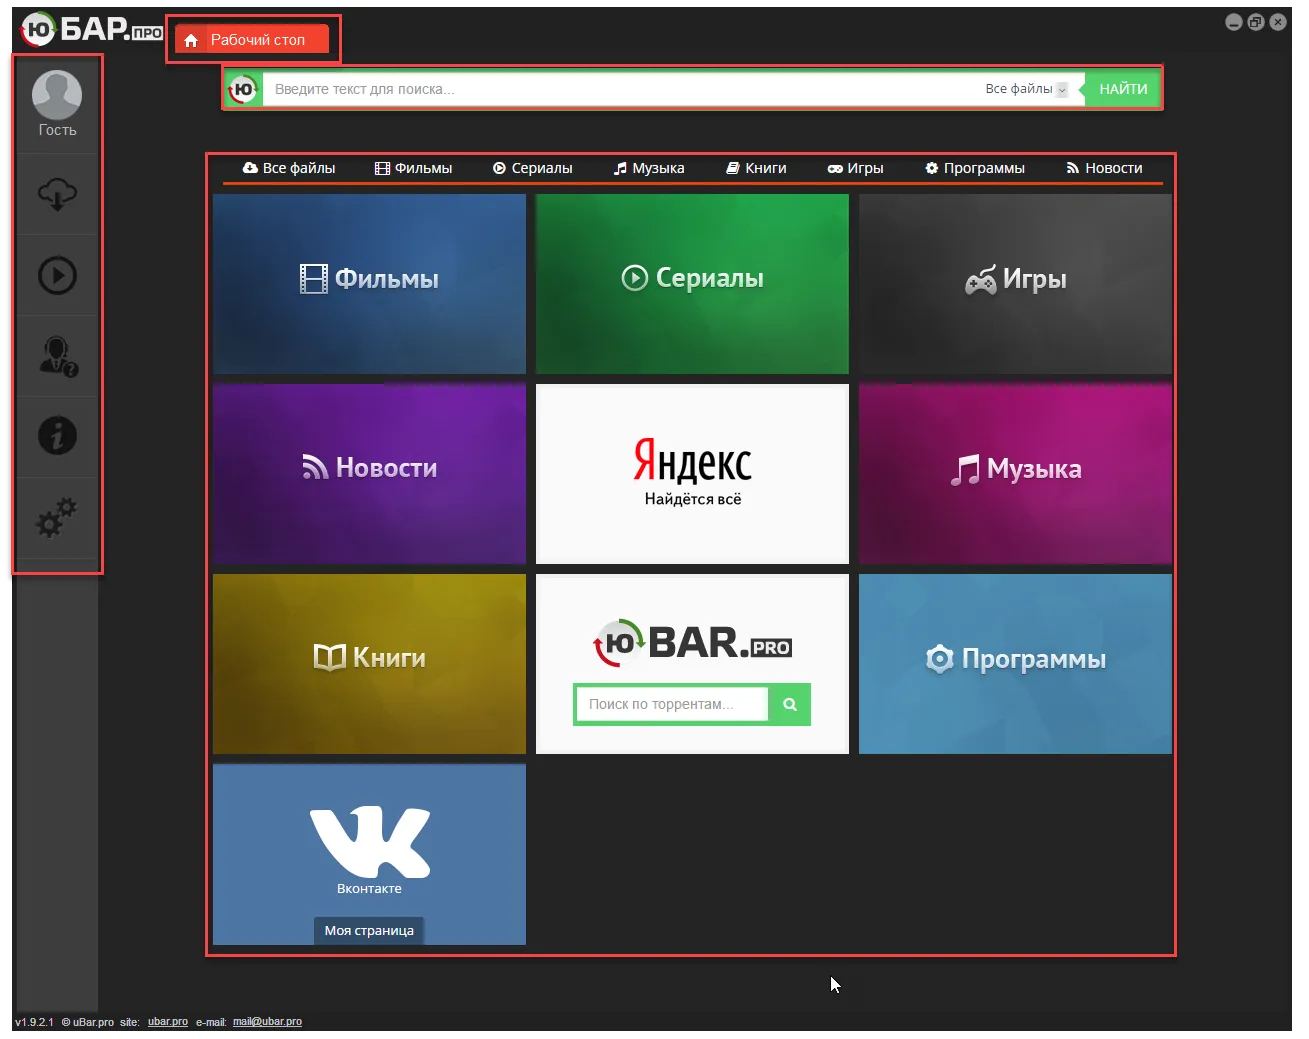Select the Все файлы category tab

click(x=289, y=168)
